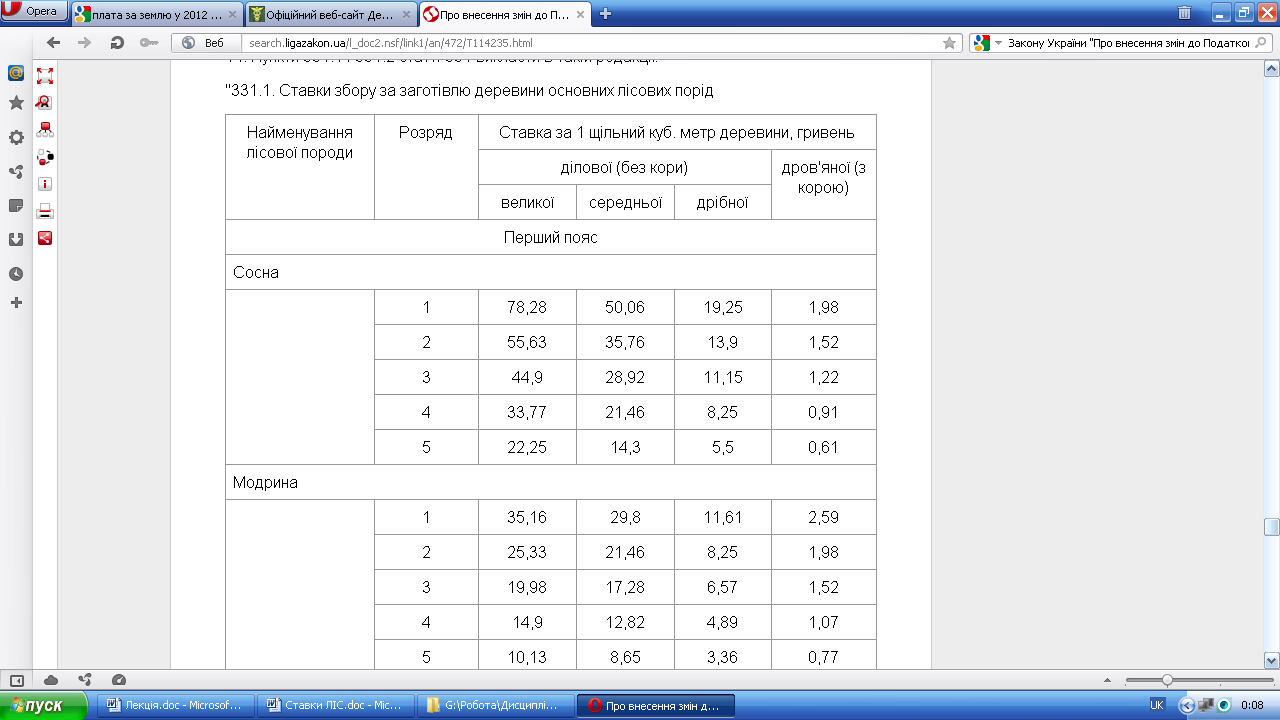Bookmark page with address bar star
The height and width of the screenshot is (720, 1280).
[x=949, y=43]
